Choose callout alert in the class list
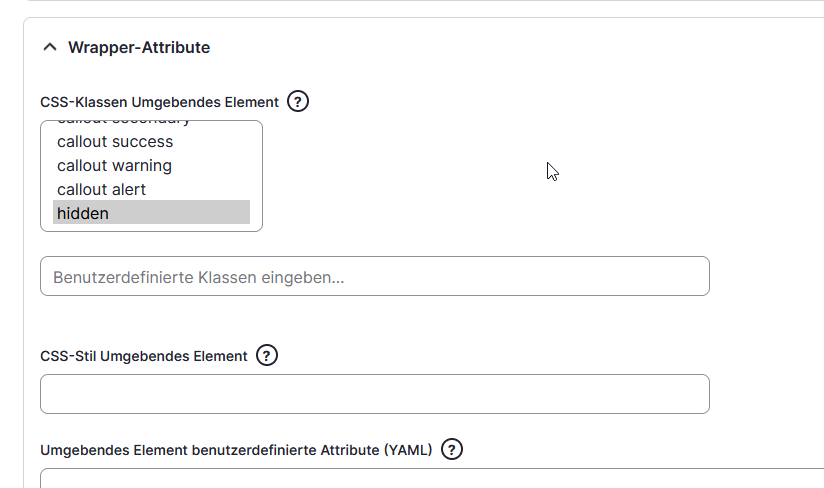Image resolution: width=824 pixels, height=488 pixels. click(x=101, y=190)
